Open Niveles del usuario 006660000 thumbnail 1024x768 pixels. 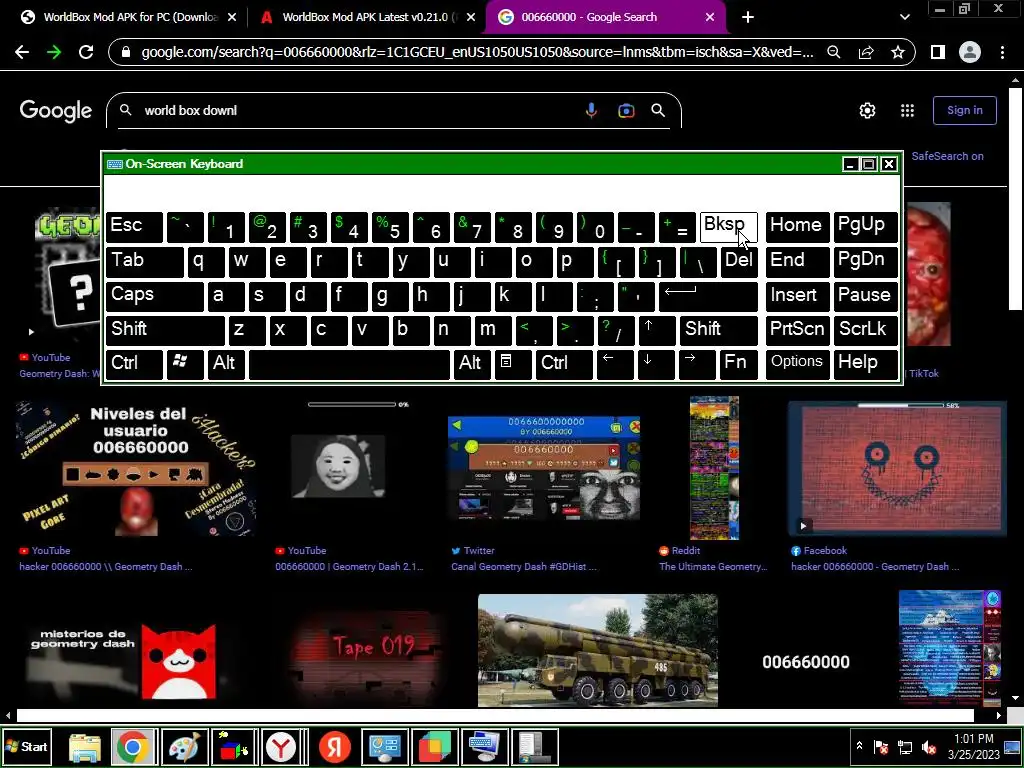point(136,468)
